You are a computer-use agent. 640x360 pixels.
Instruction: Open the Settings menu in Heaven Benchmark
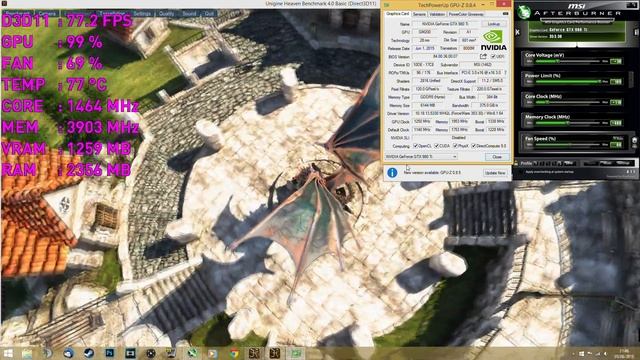142,13
